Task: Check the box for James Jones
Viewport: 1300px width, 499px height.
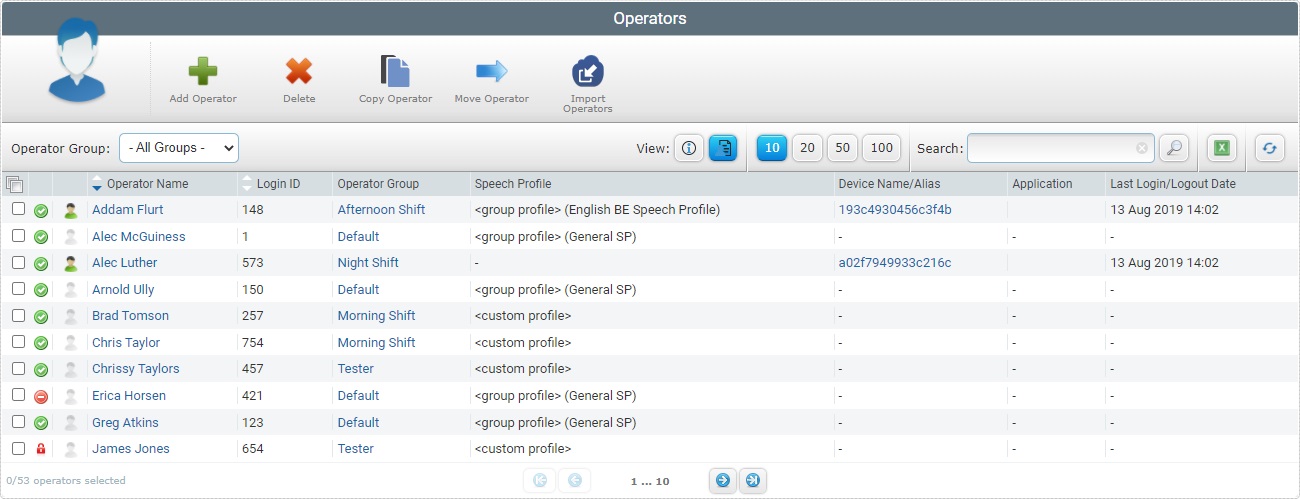Action: point(18,448)
